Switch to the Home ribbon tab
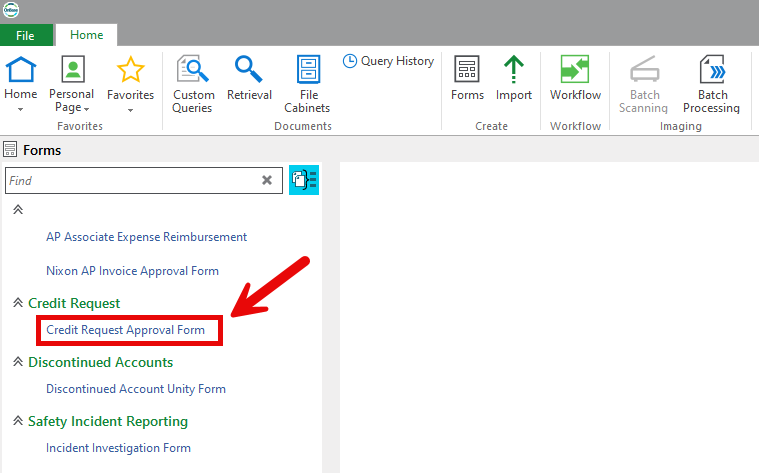The width and height of the screenshot is (759, 473). point(86,35)
